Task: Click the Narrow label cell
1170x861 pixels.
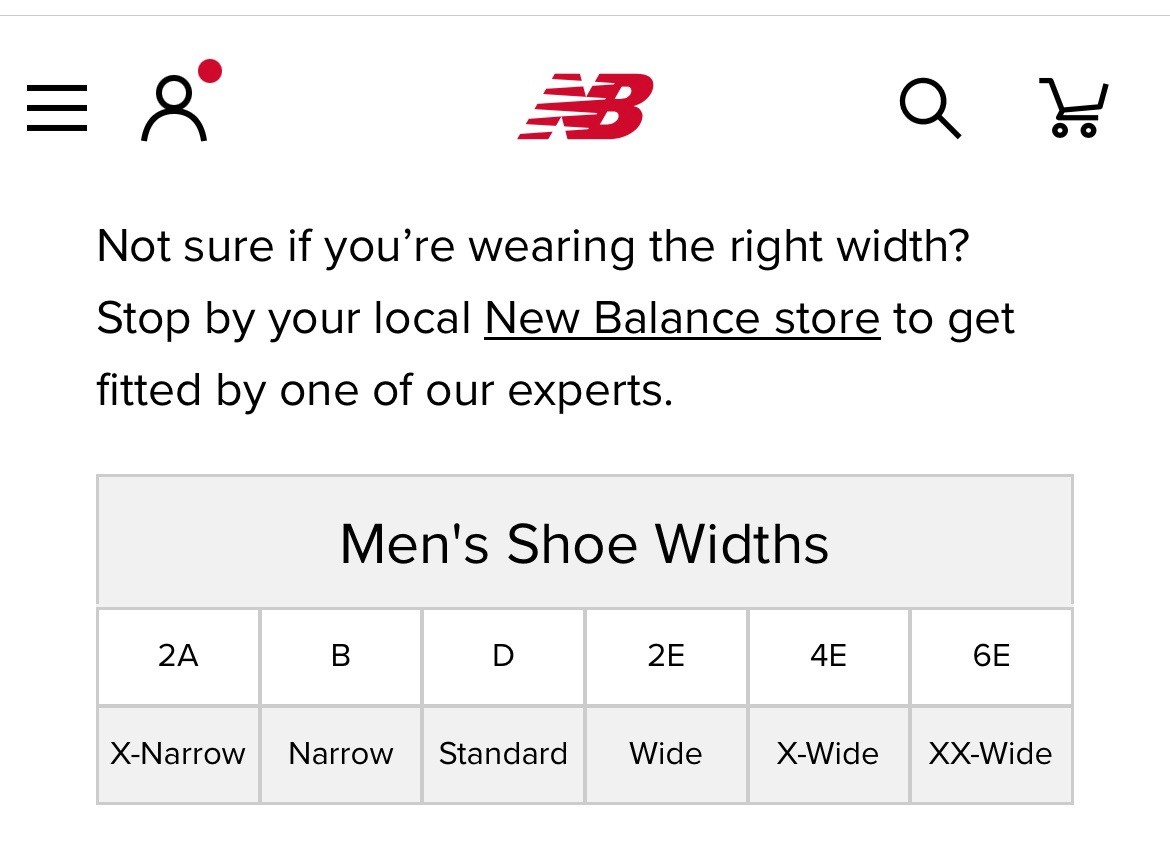Action: point(341,754)
